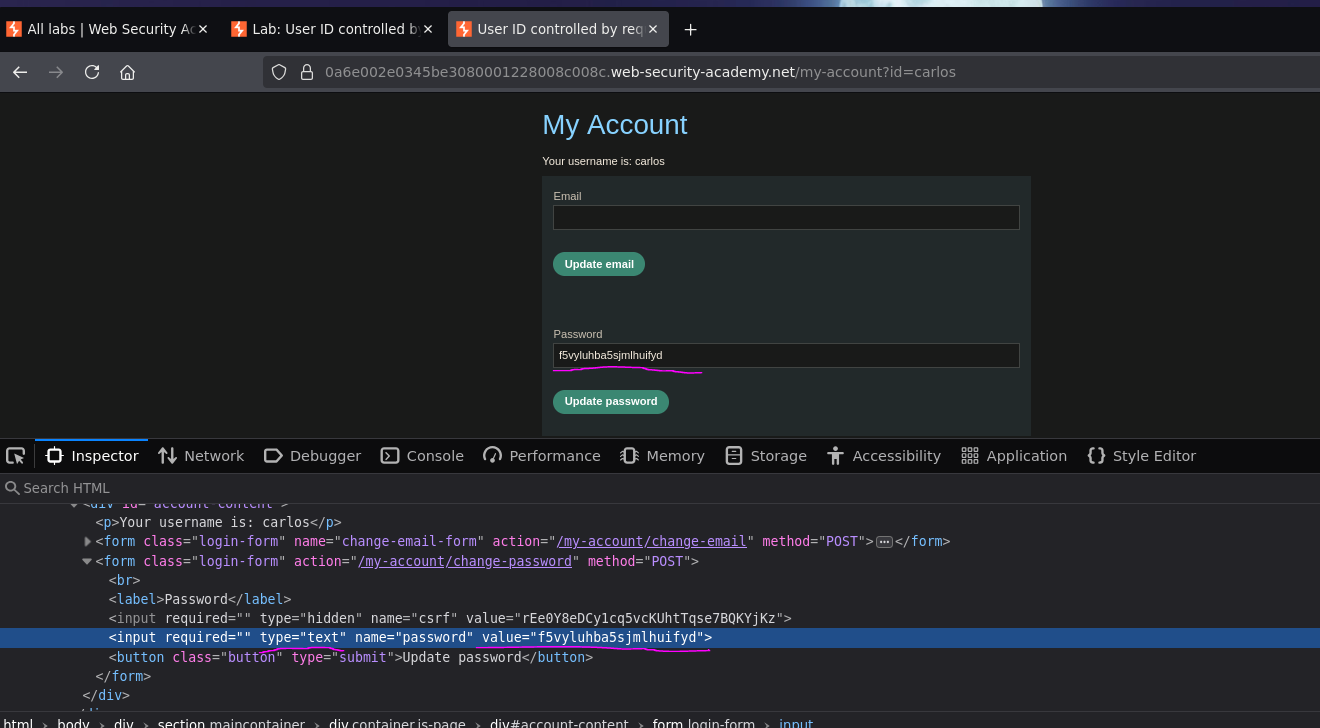Reload the current page
1320x728 pixels.
pos(92,72)
